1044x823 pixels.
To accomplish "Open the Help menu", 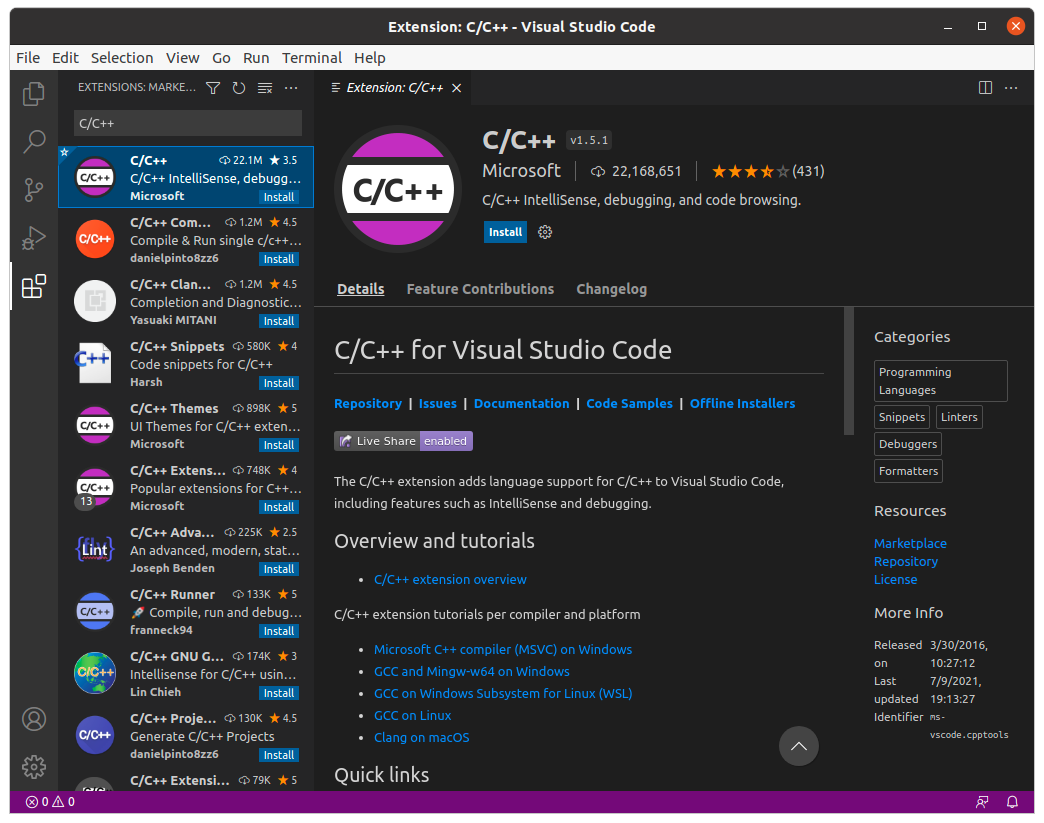I will [x=370, y=58].
